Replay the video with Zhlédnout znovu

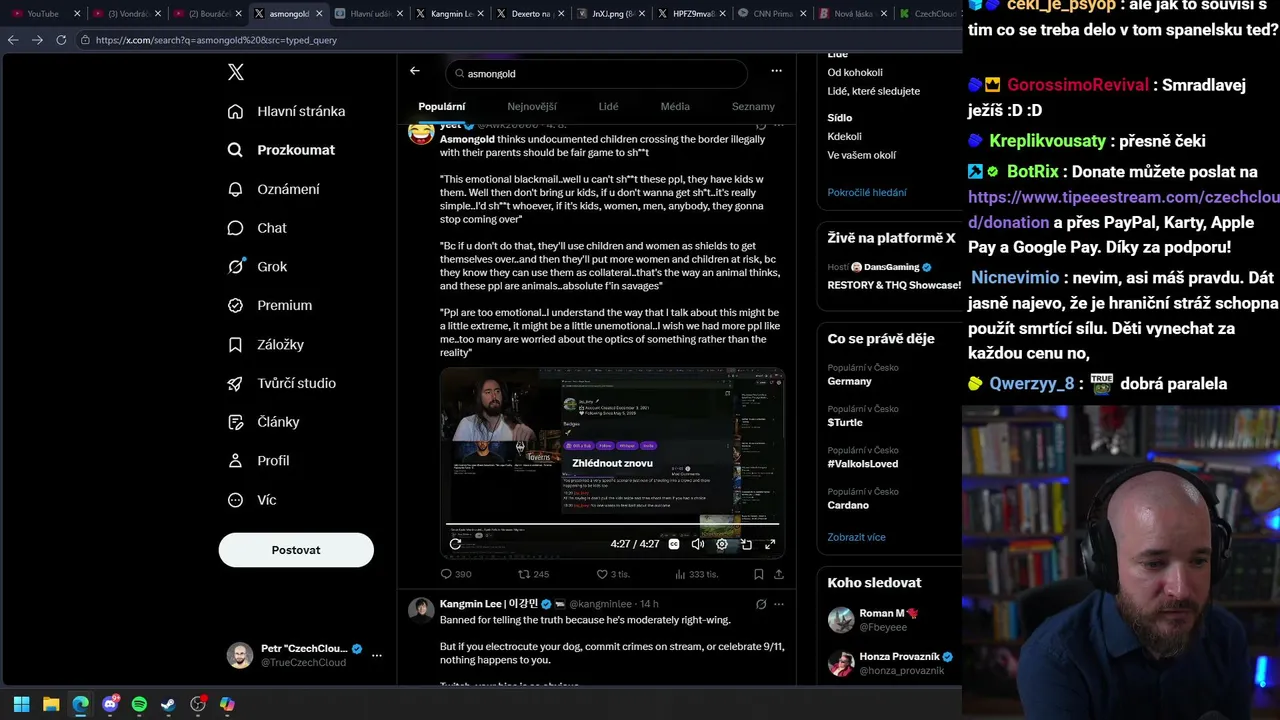(612, 463)
